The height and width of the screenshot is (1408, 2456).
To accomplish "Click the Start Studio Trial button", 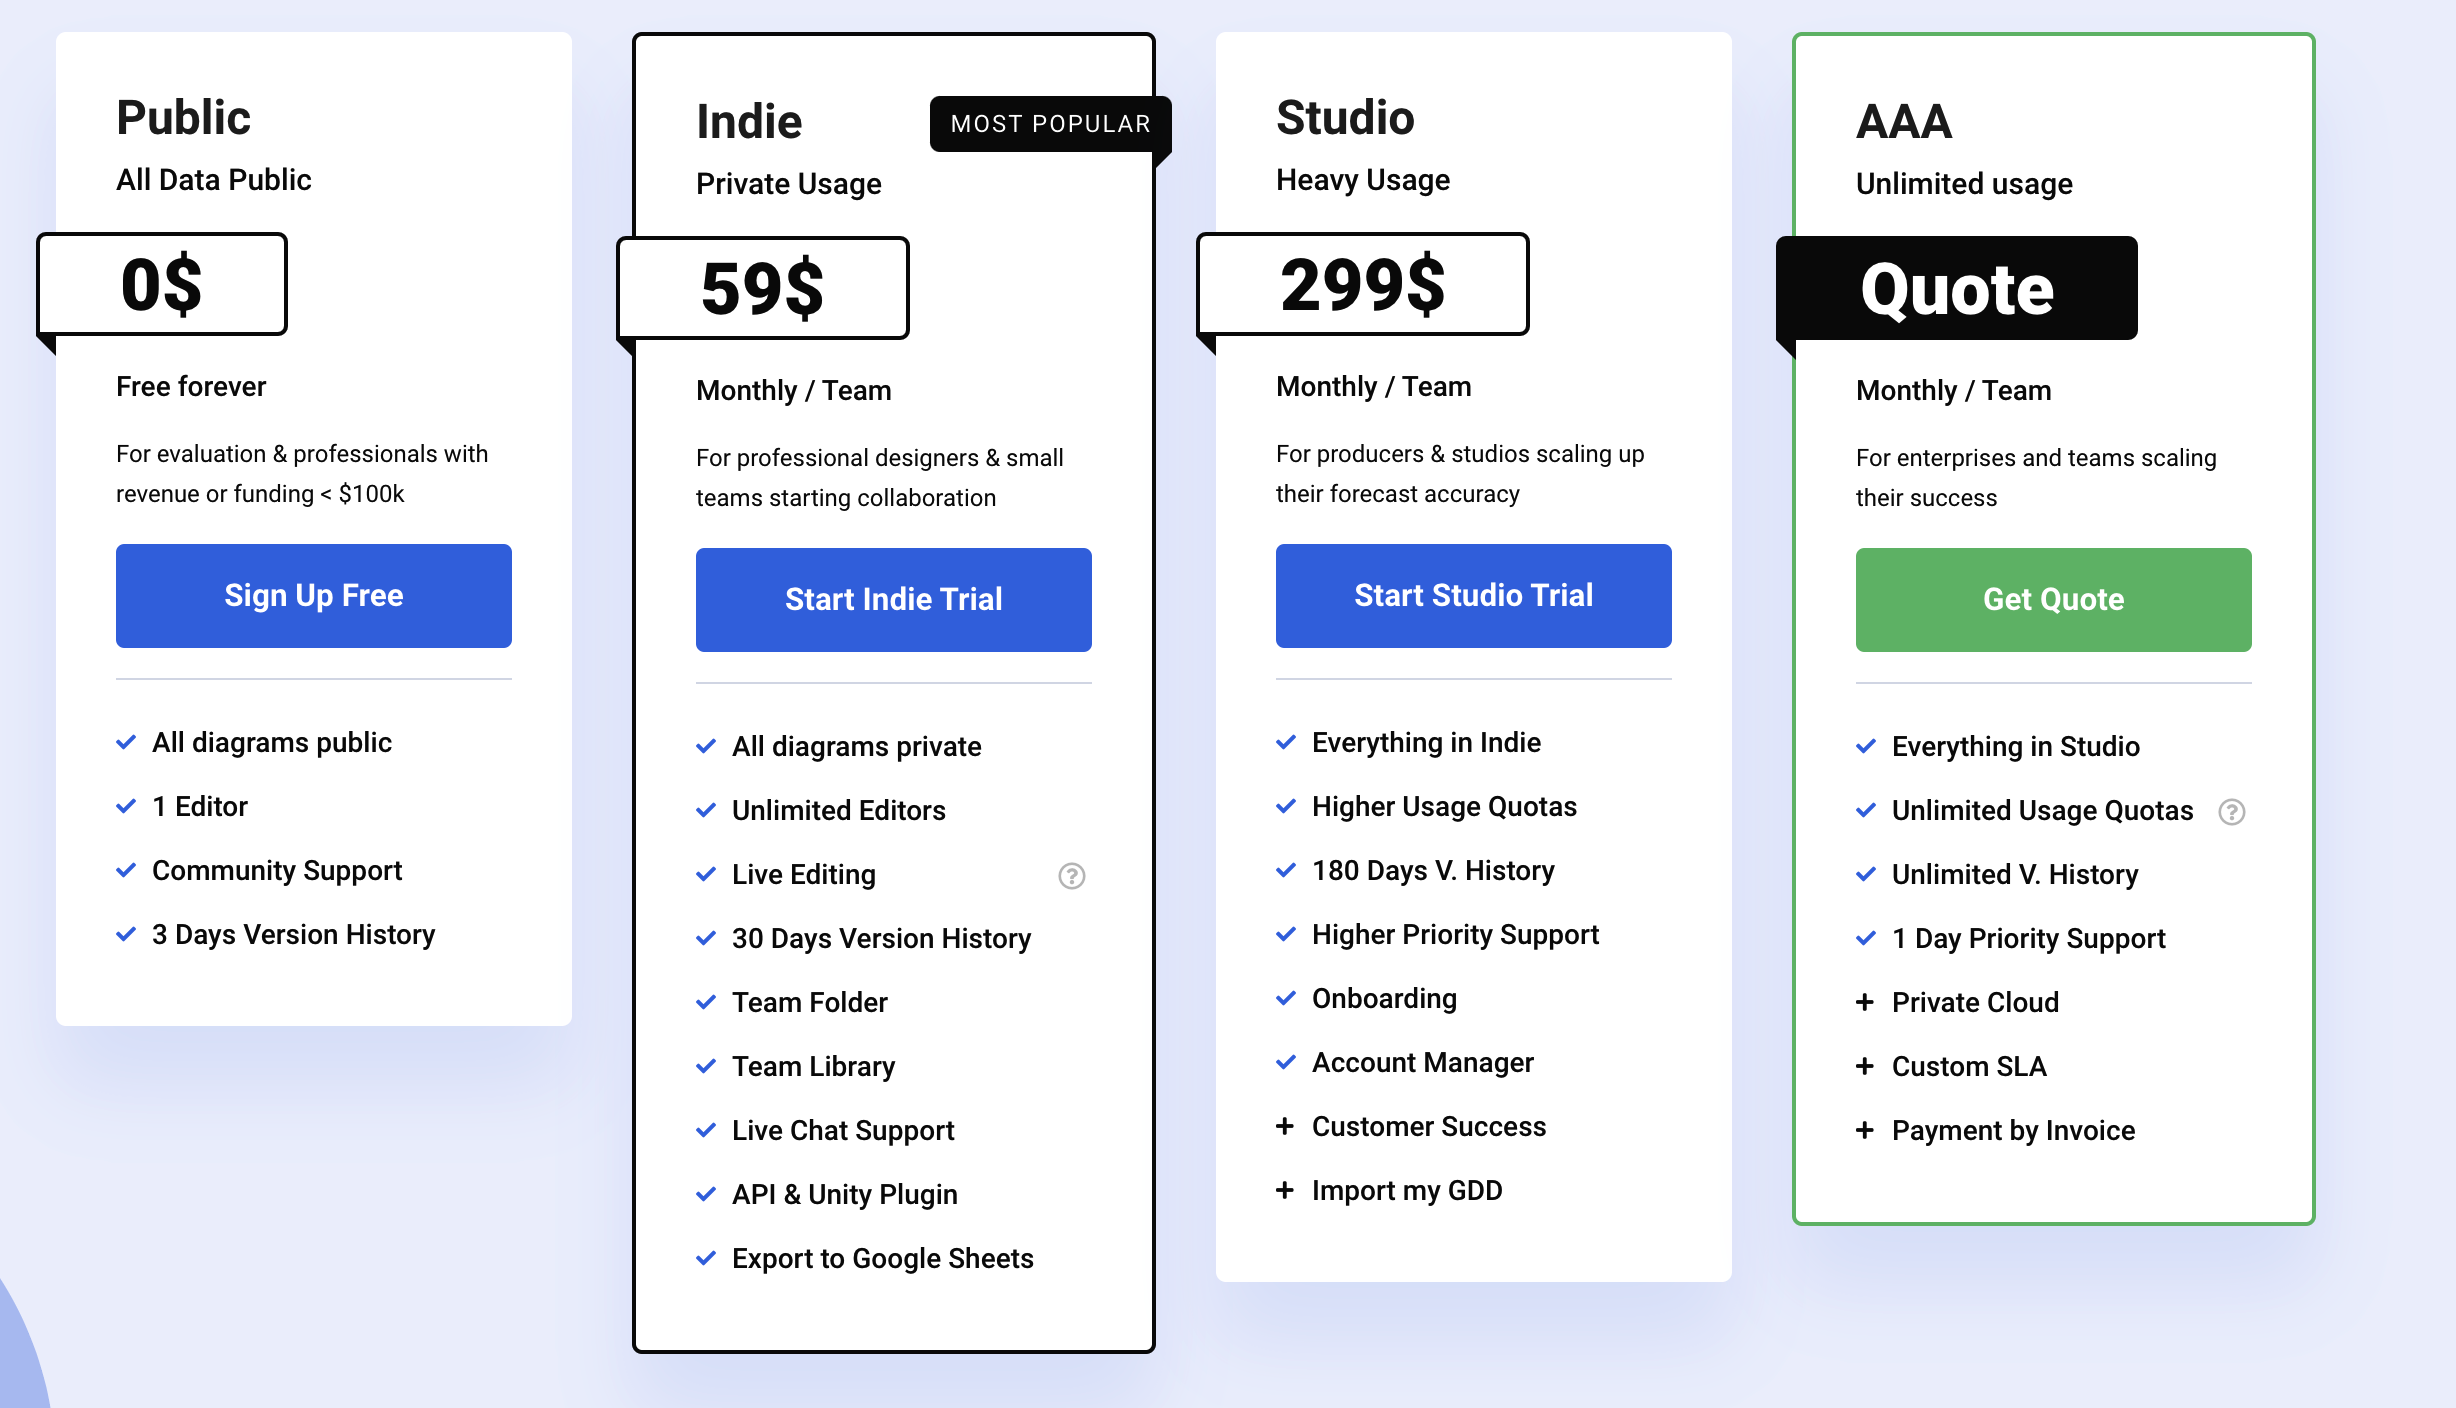I will click(1474, 596).
